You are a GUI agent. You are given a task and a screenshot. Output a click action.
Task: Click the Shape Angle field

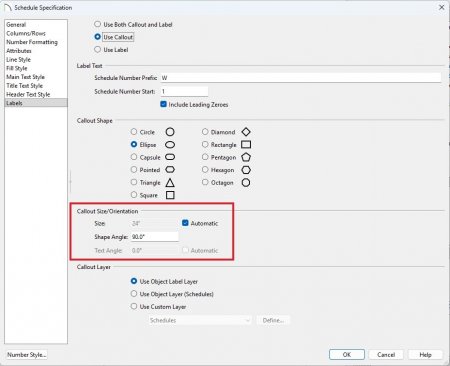point(155,237)
